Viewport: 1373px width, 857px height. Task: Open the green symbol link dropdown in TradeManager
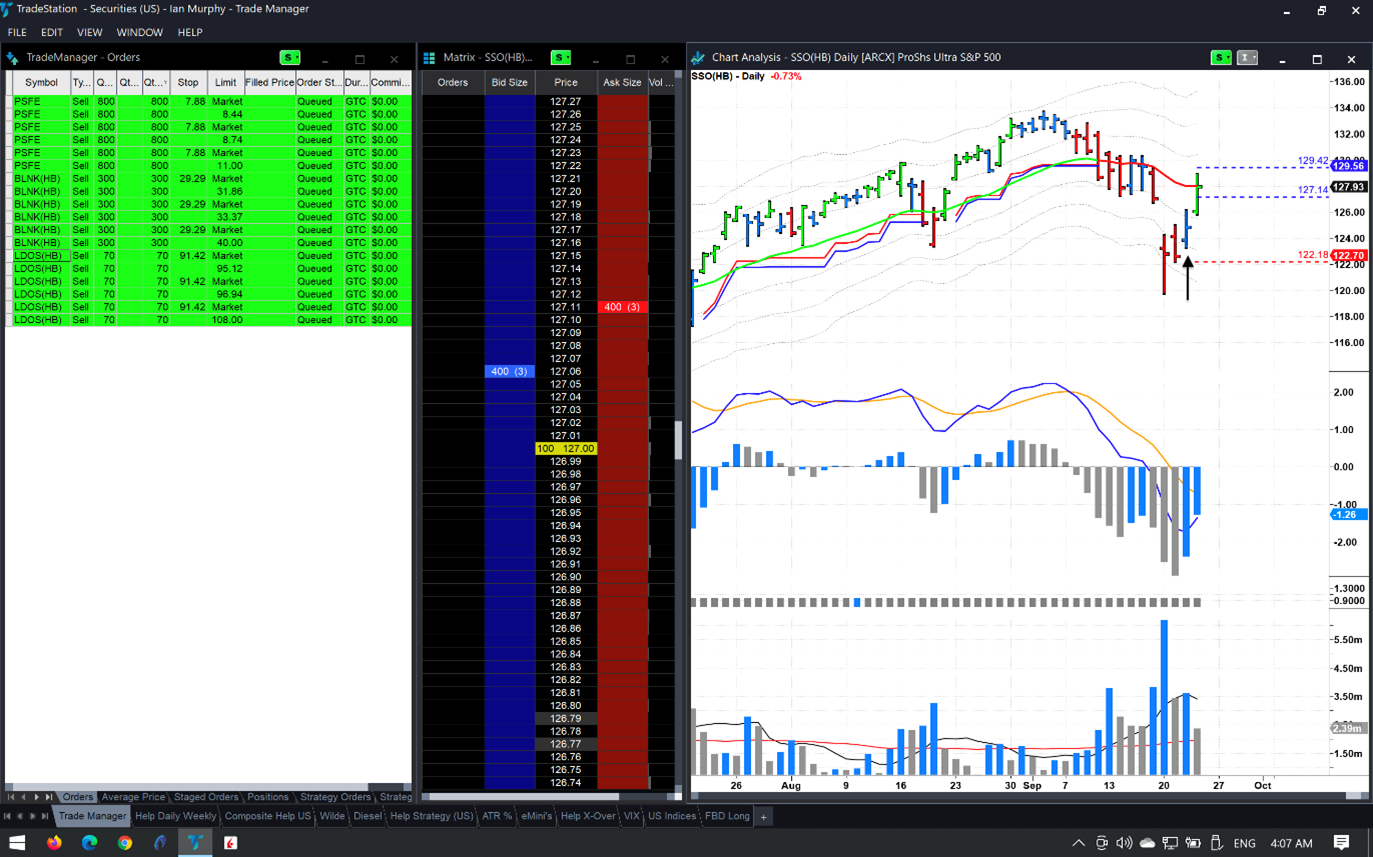coord(290,58)
